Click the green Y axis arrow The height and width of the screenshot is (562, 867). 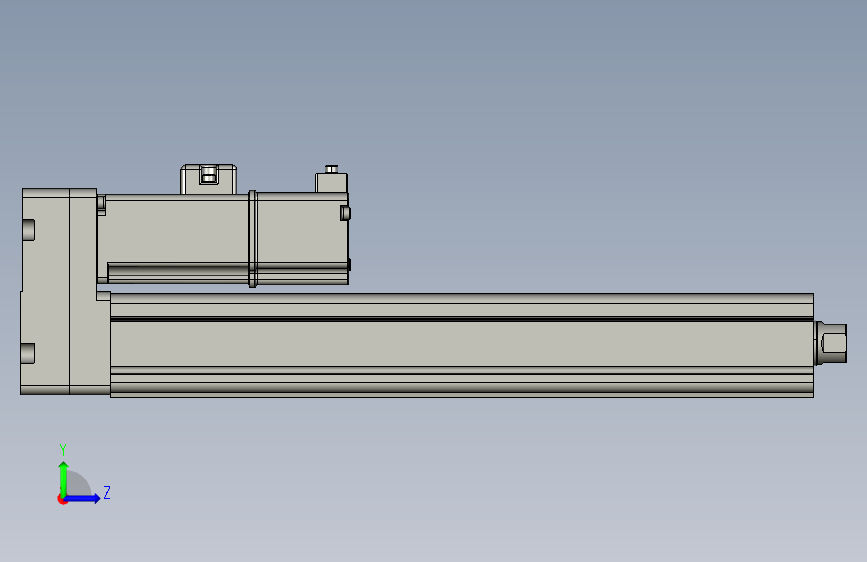(x=64, y=478)
